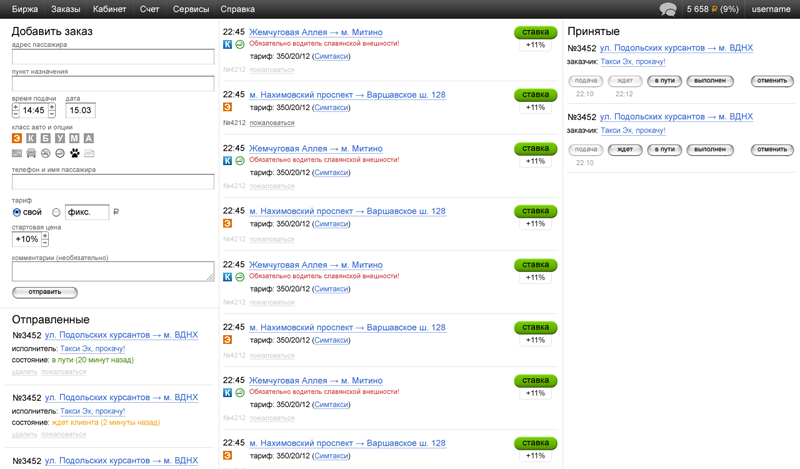Increase minutes with the right plus stepper
Viewport: 800px width, 469px height.
(52, 107)
